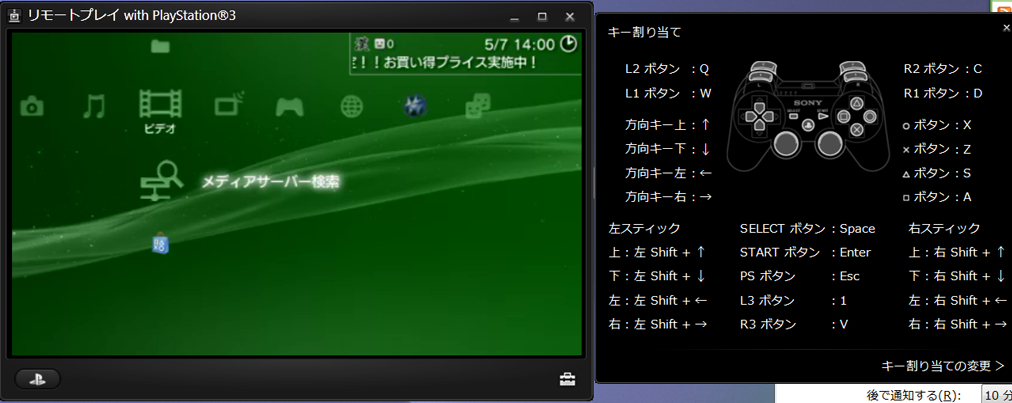Click the 方向キー左 assignment row
Viewport: 1012px width, 403px height.
668,173
